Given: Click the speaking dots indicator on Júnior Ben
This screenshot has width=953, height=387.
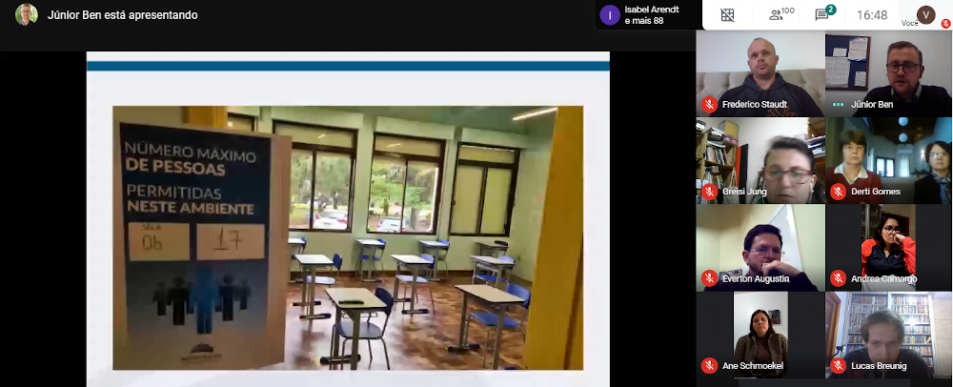Looking at the screenshot, I should coord(838,104).
